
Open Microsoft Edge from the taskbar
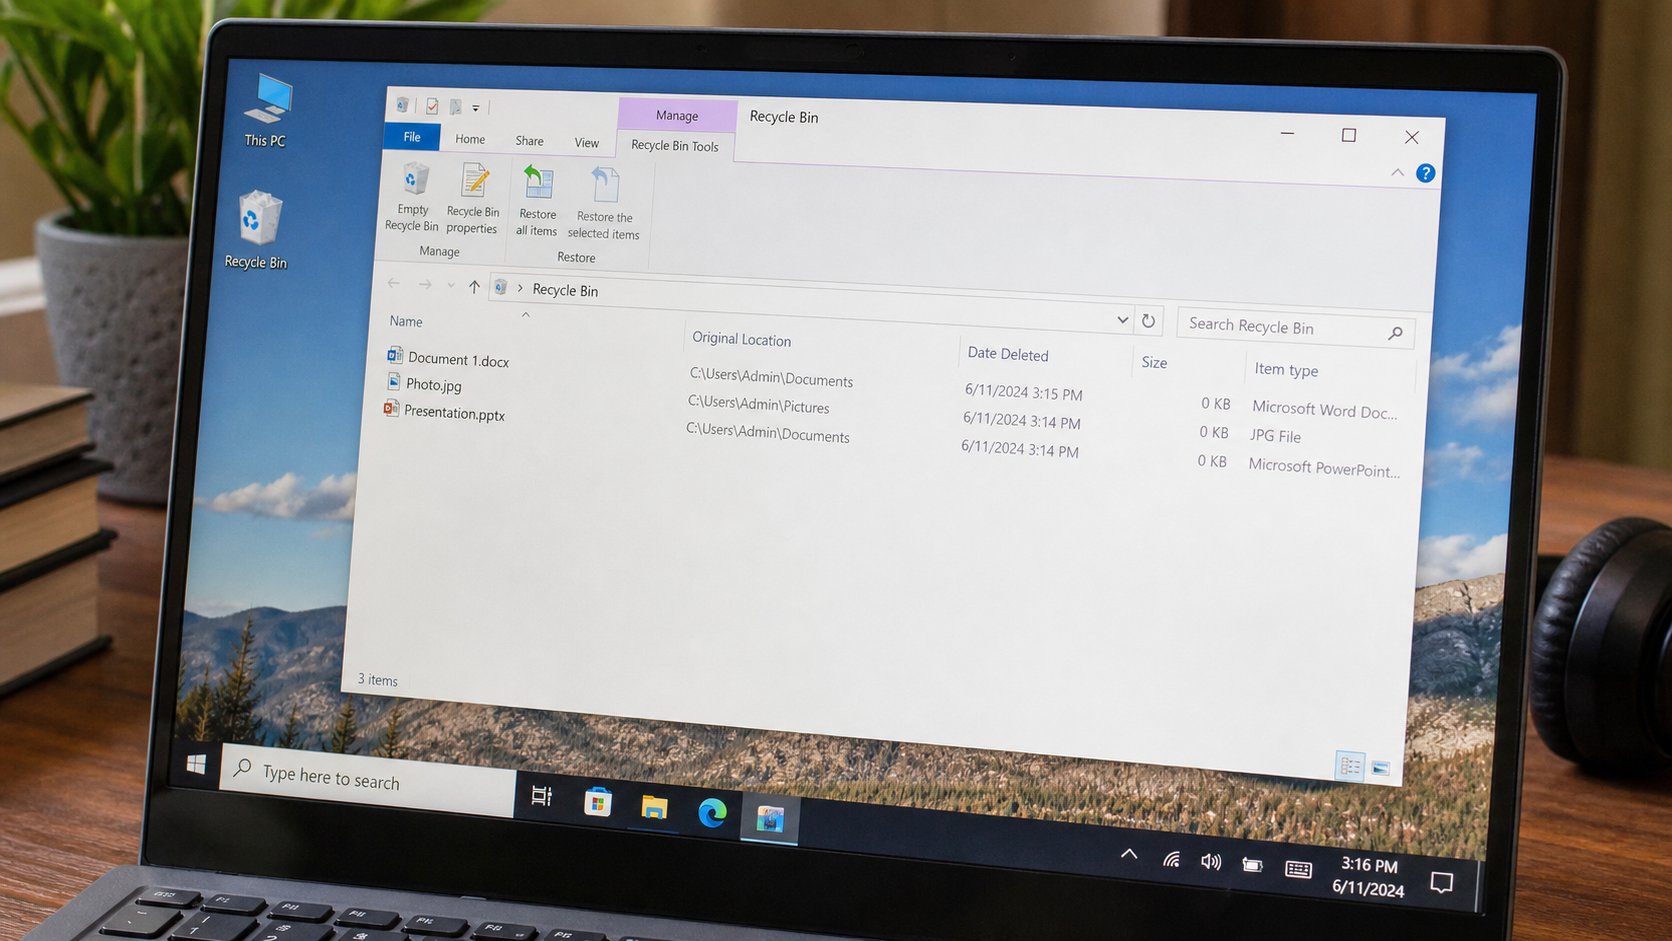pos(712,812)
